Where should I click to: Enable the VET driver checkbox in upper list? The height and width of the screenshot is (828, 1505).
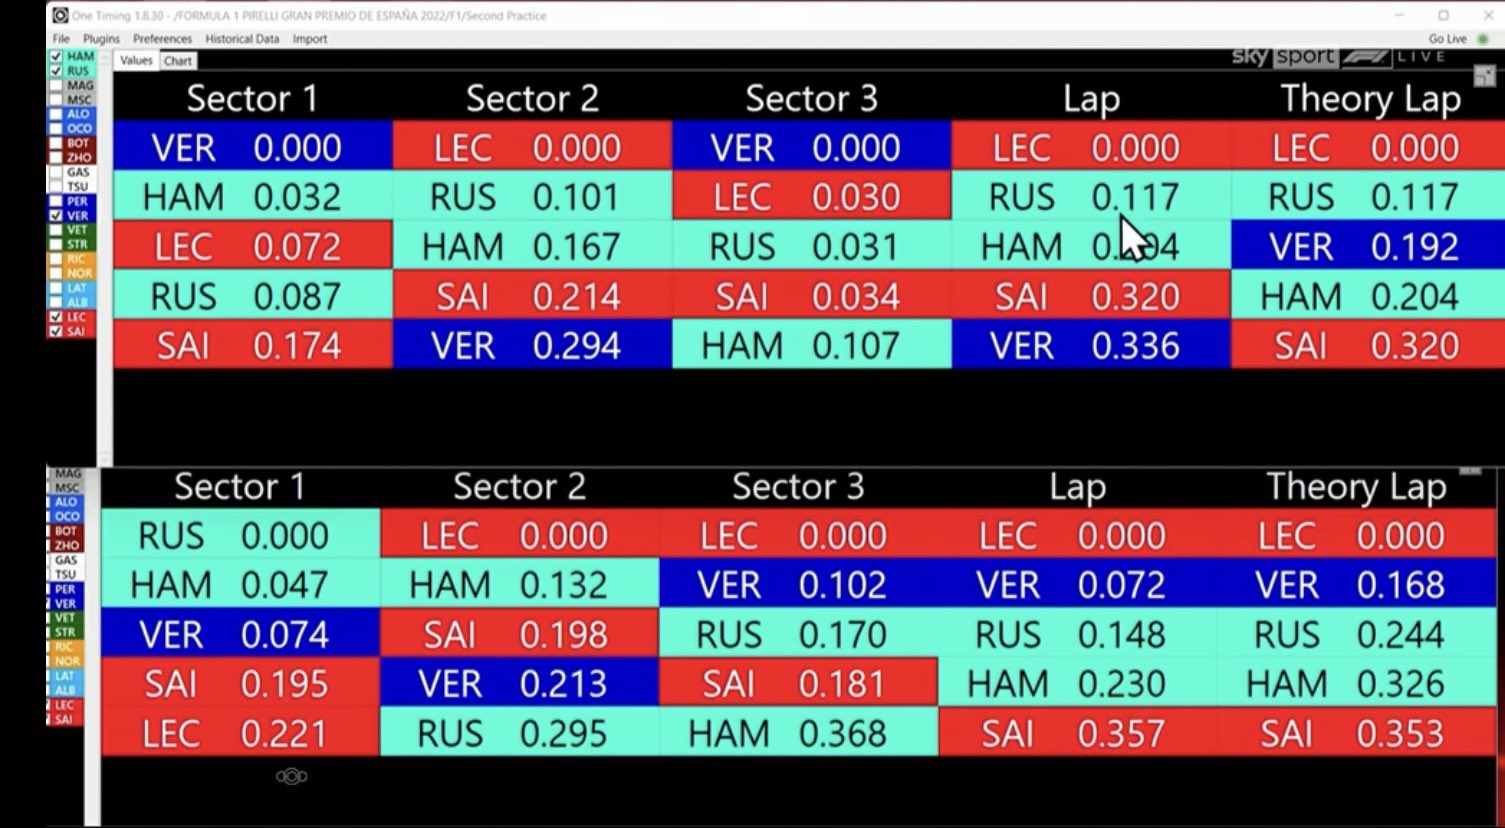coord(57,230)
